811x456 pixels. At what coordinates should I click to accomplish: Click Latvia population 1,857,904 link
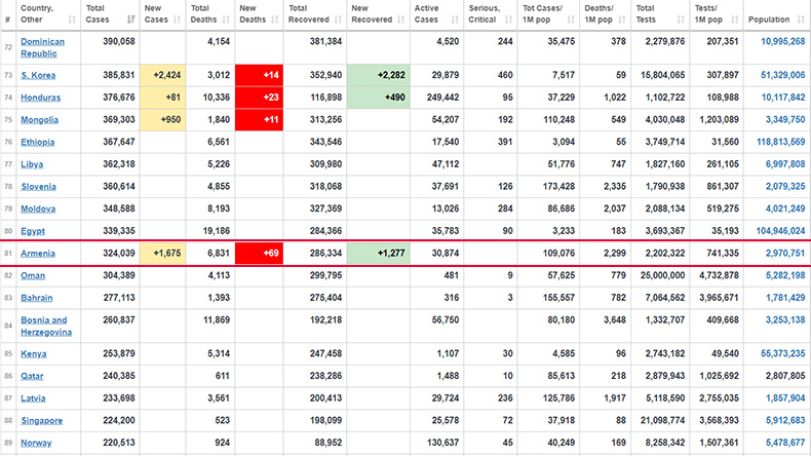coord(785,398)
